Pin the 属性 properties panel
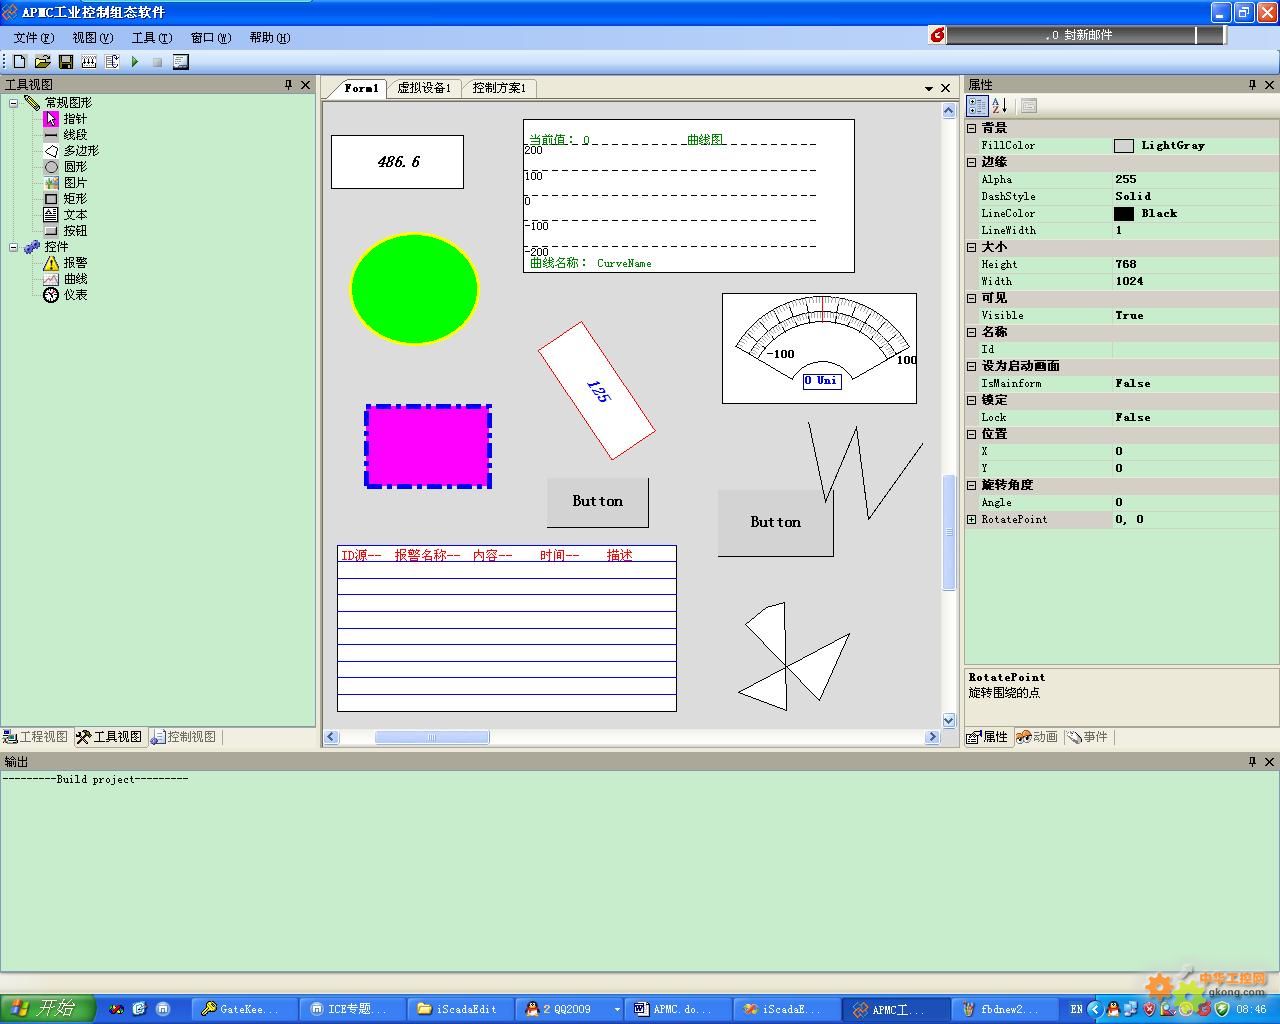This screenshot has height=1024, width=1280. (1252, 85)
